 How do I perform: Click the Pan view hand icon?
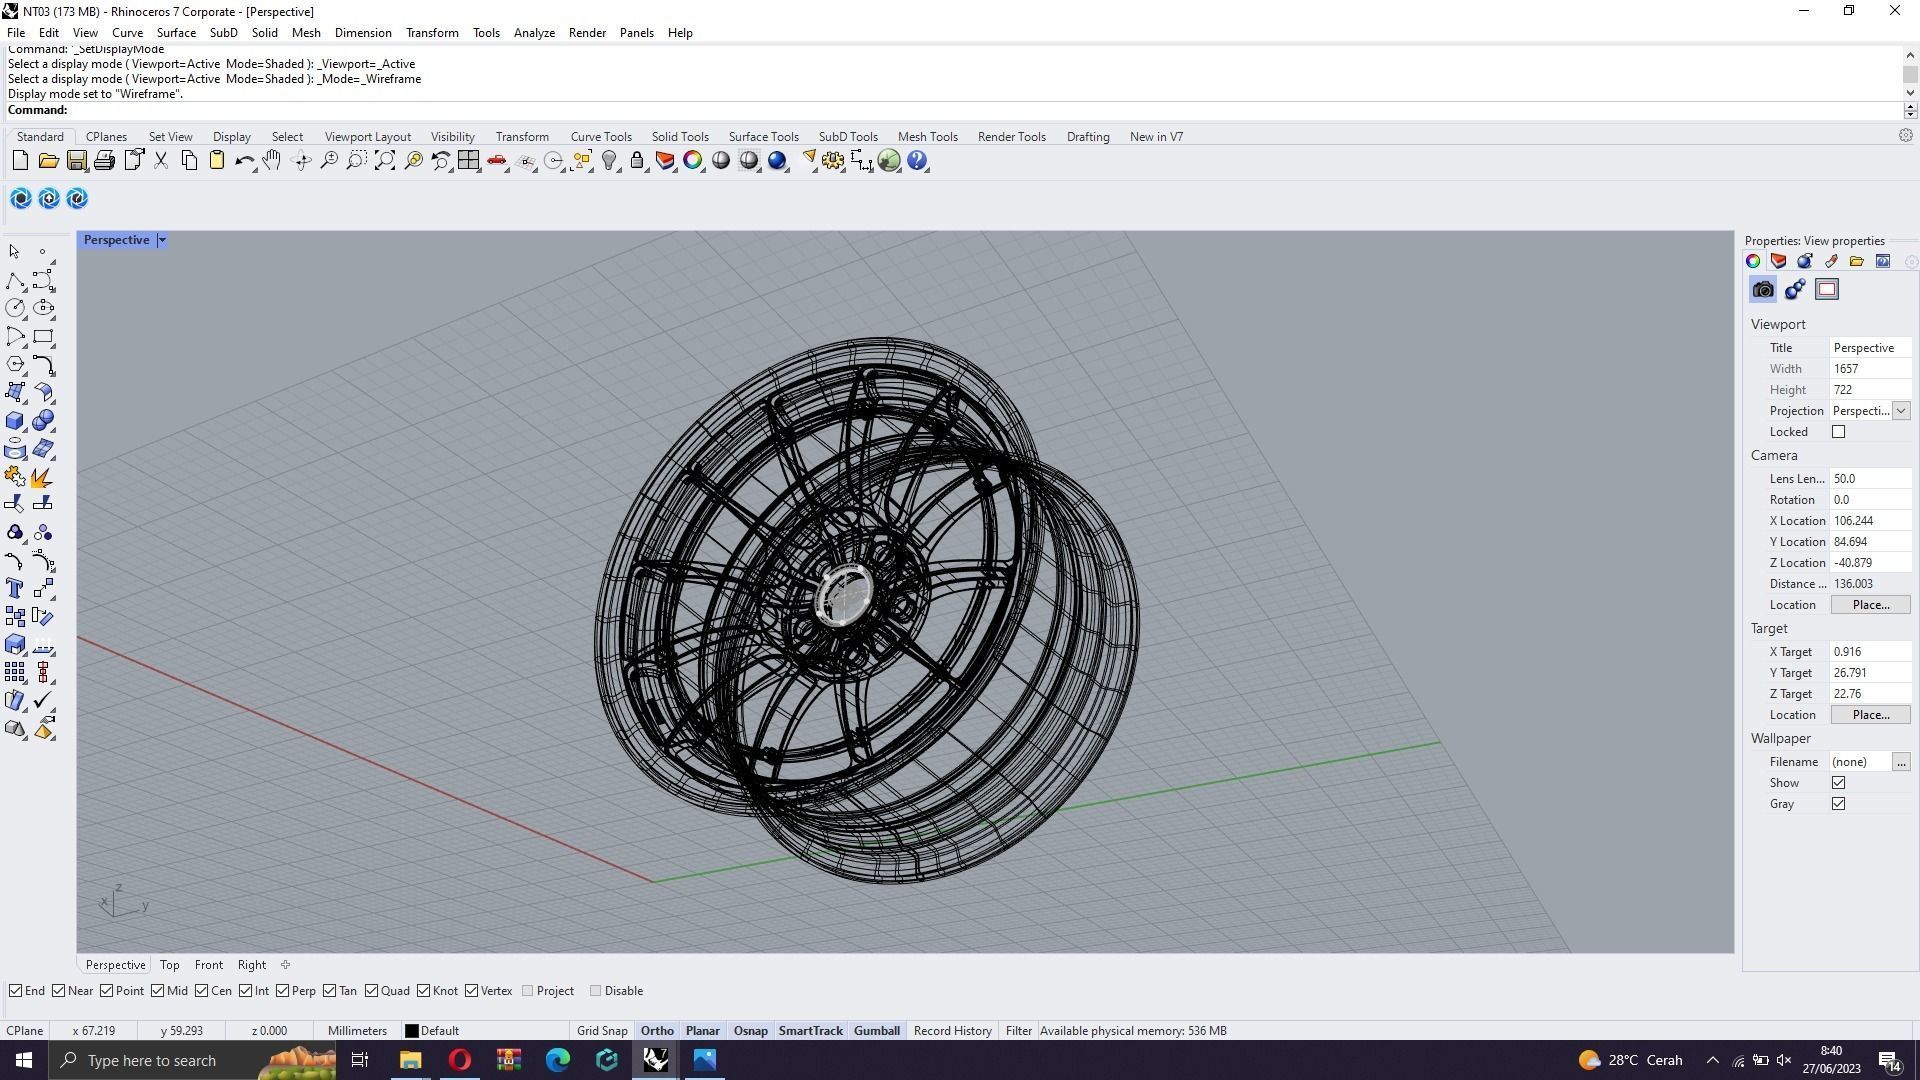(x=272, y=161)
